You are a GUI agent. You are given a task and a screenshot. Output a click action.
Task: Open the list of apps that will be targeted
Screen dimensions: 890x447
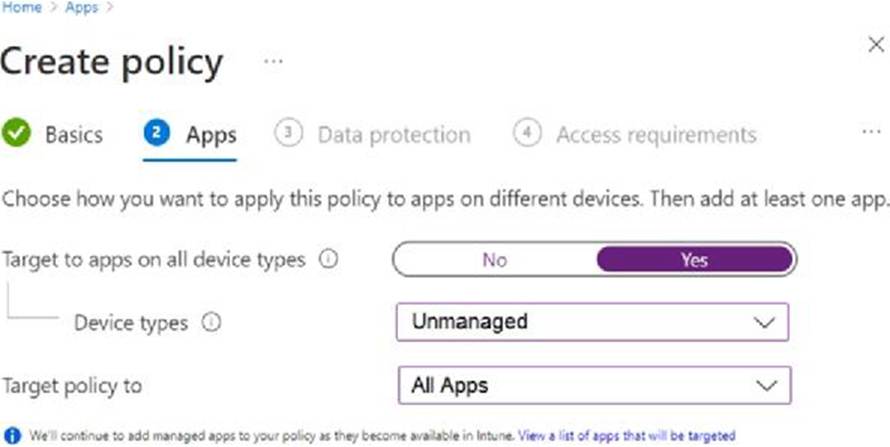pyautogui.click(x=626, y=436)
